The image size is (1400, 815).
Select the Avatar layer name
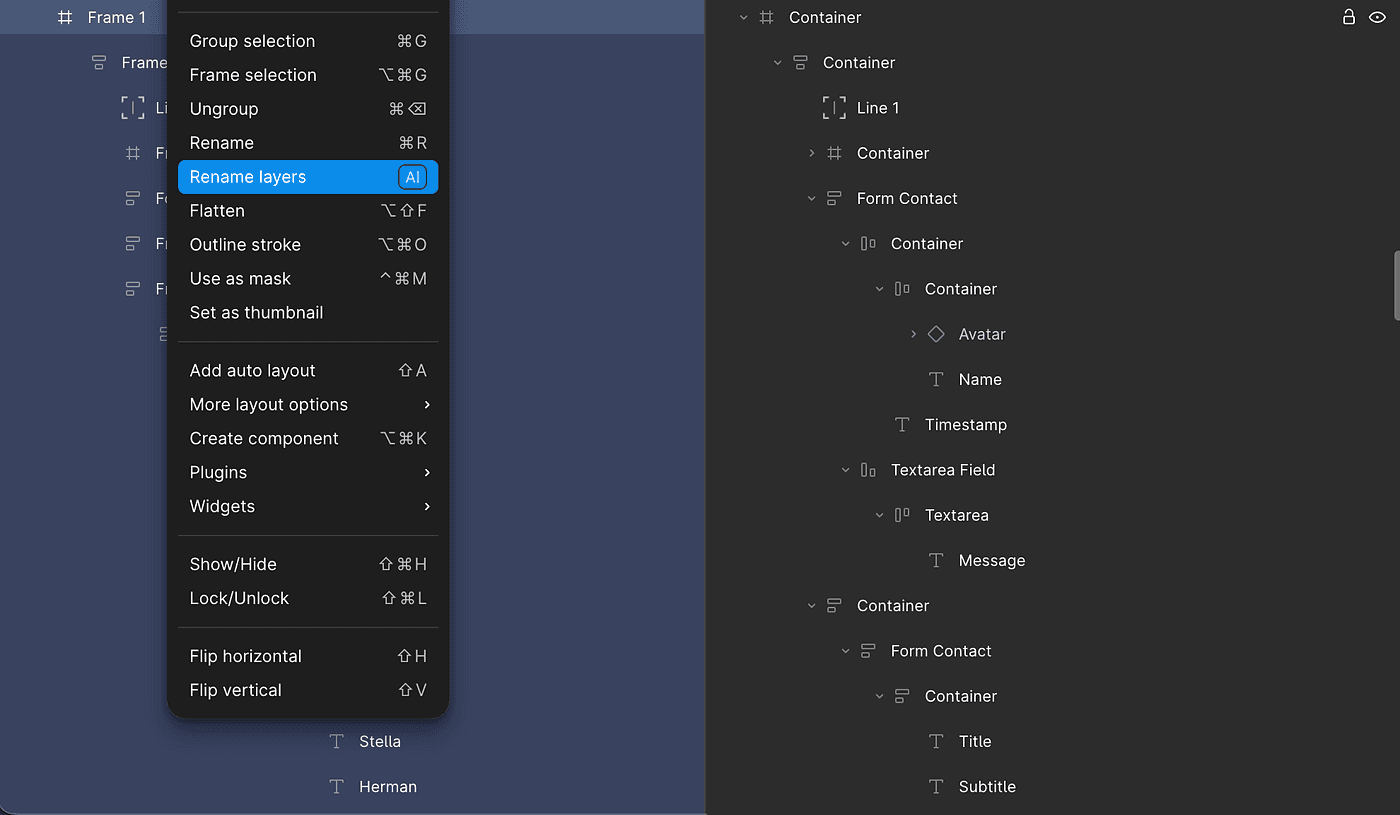[982, 334]
